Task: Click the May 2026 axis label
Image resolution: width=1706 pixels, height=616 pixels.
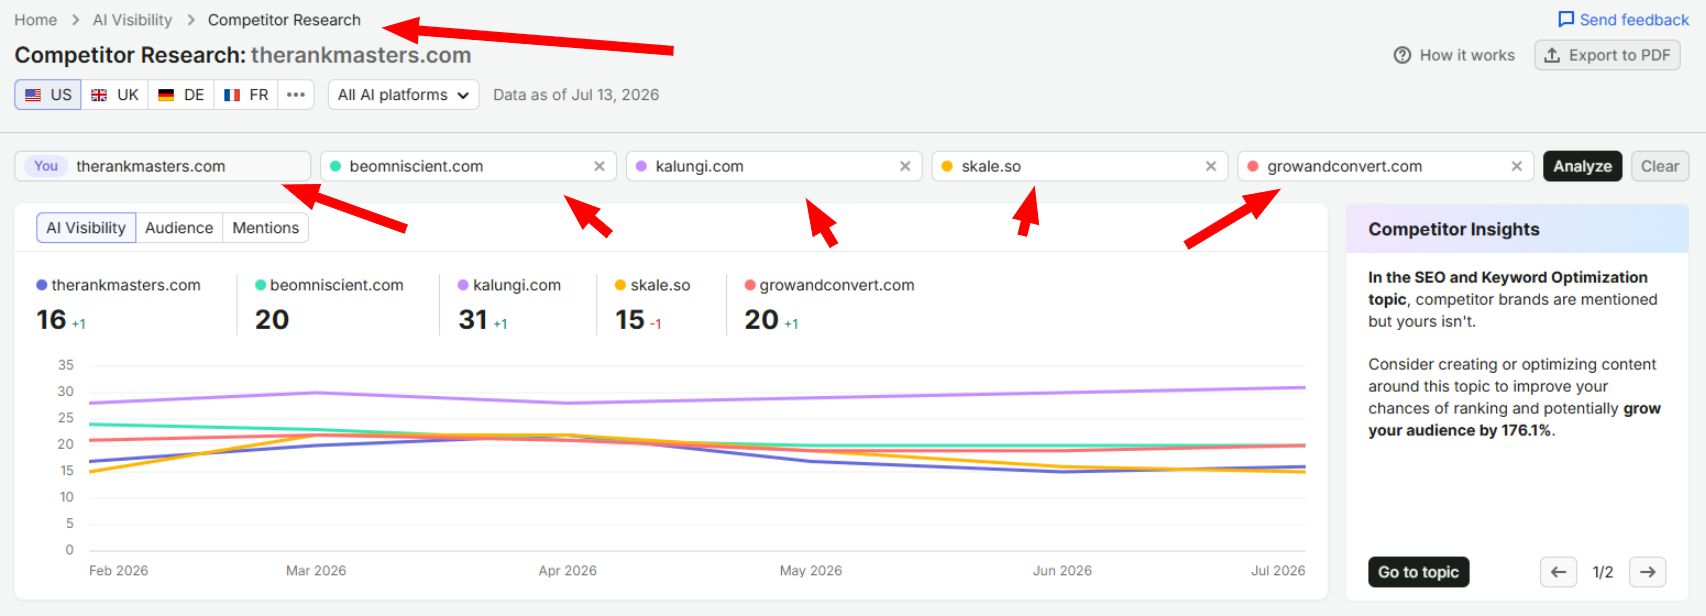Action: (x=811, y=571)
